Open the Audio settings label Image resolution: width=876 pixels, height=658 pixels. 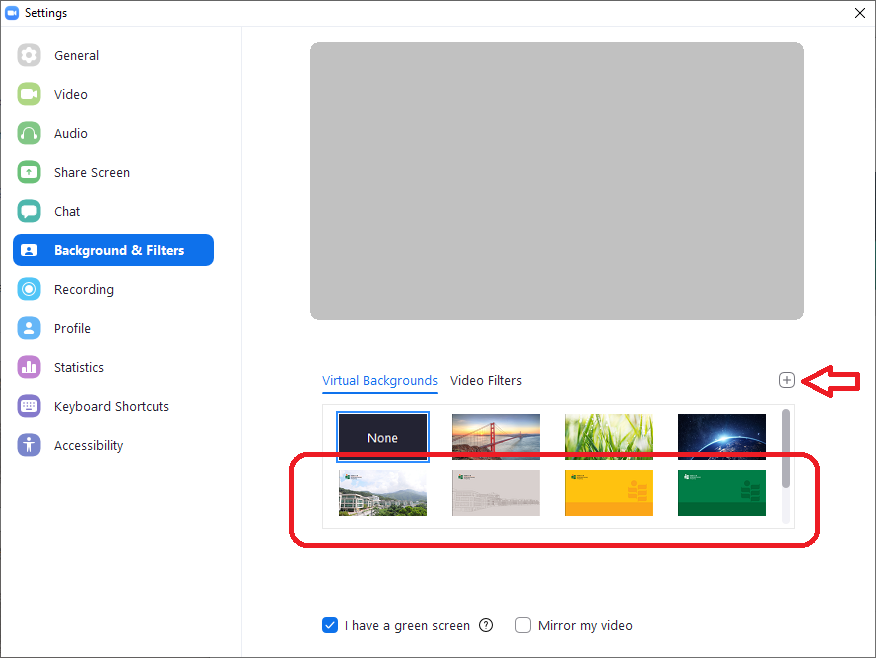click(71, 133)
